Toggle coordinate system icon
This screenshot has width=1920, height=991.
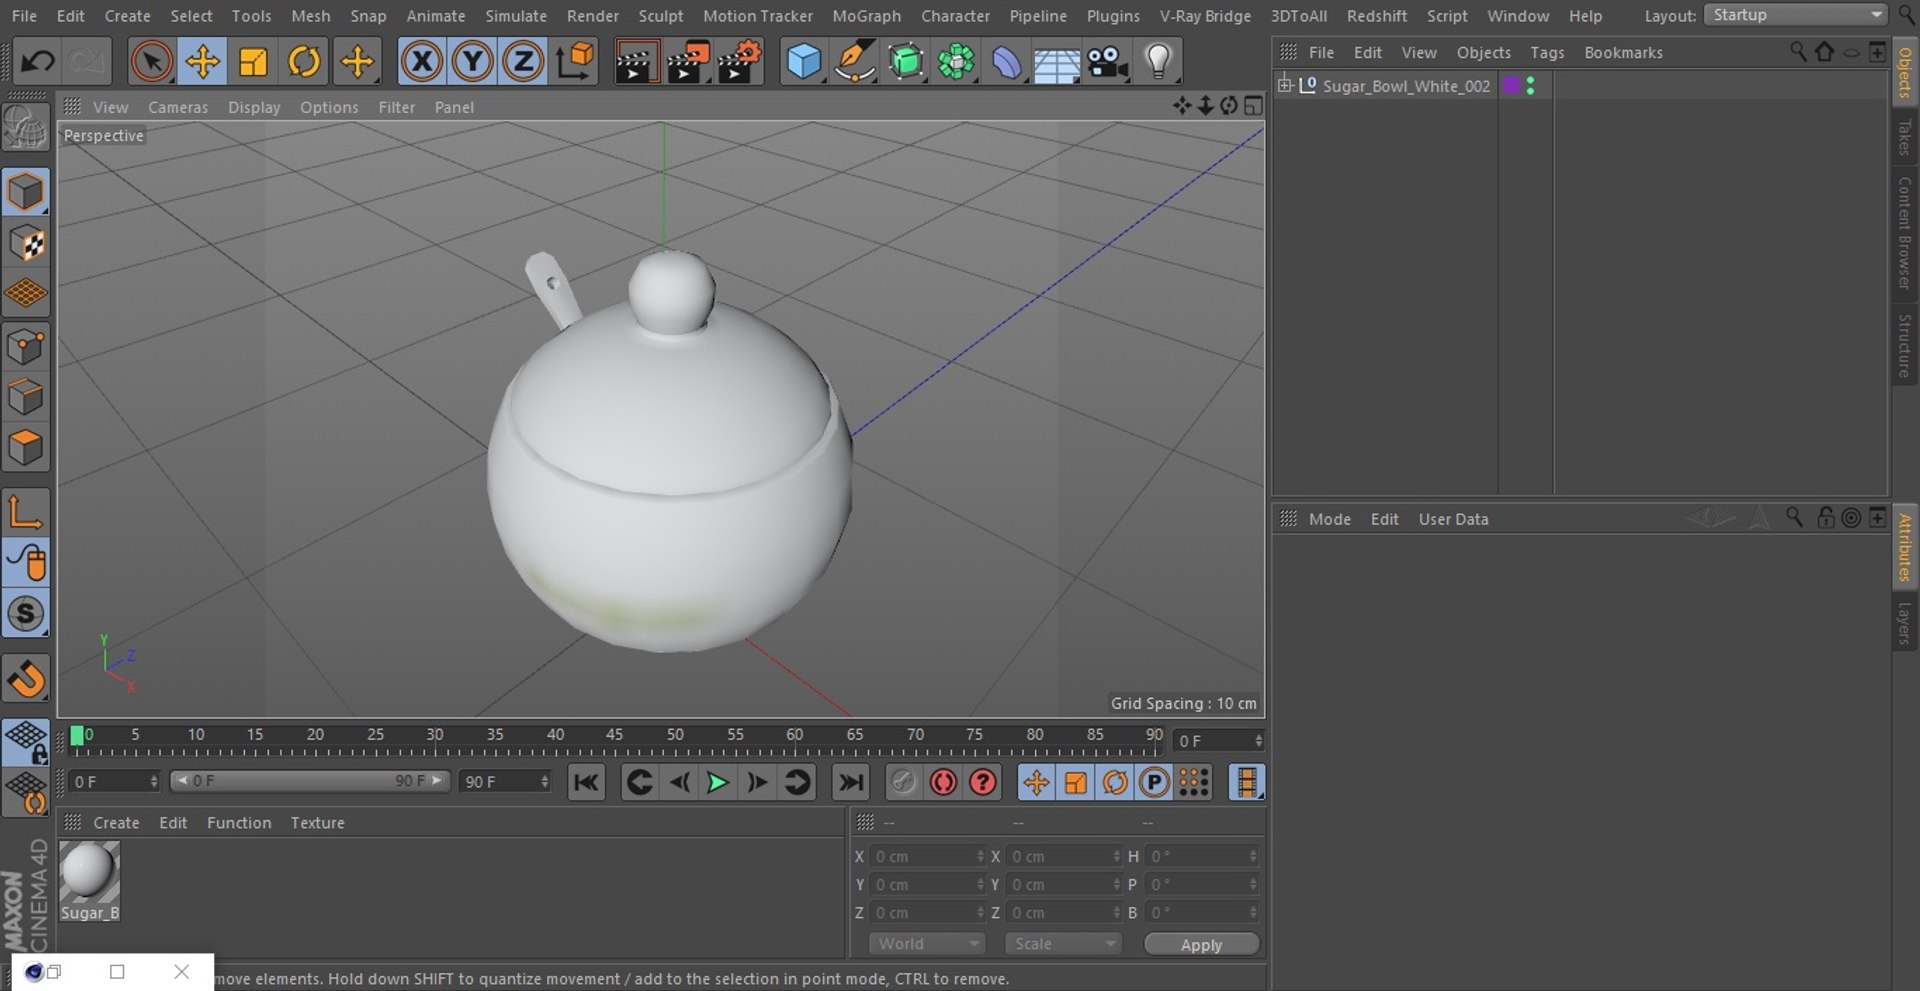(575, 62)
